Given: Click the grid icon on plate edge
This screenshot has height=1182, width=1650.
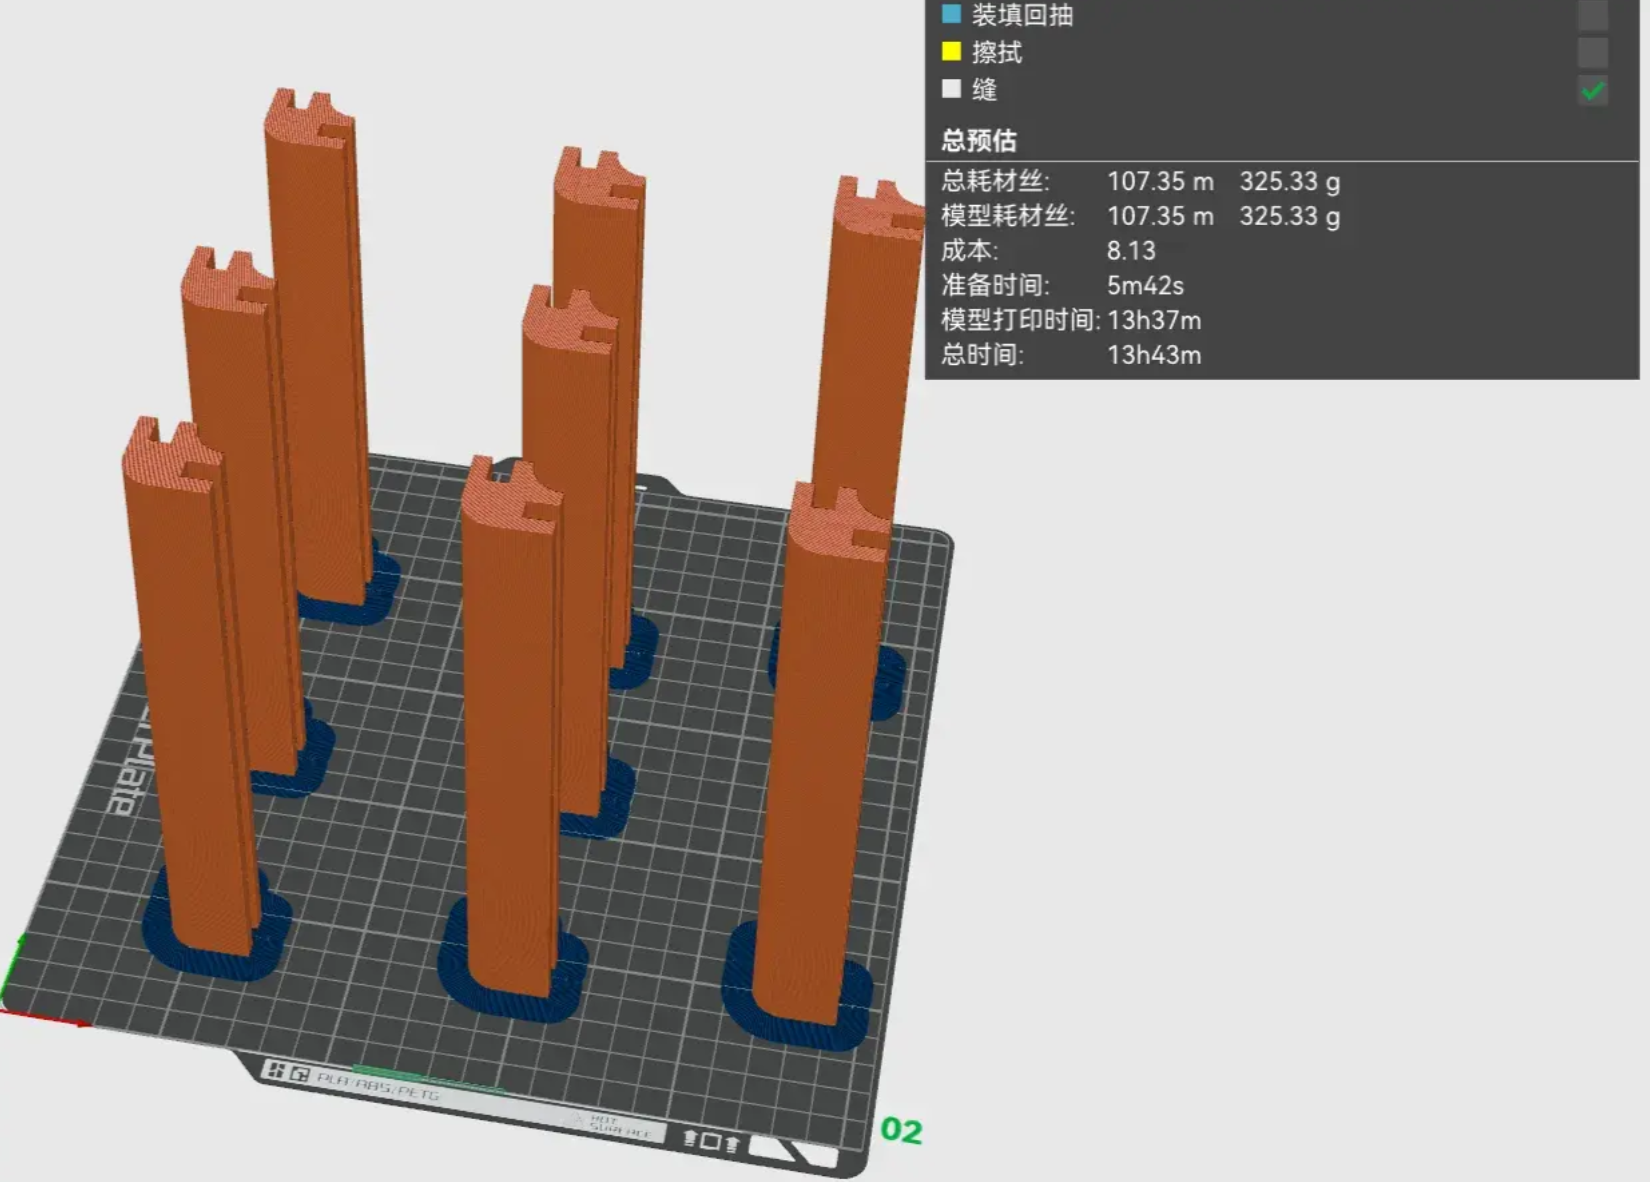Looking at the screenshot, I should (274, 1070).
